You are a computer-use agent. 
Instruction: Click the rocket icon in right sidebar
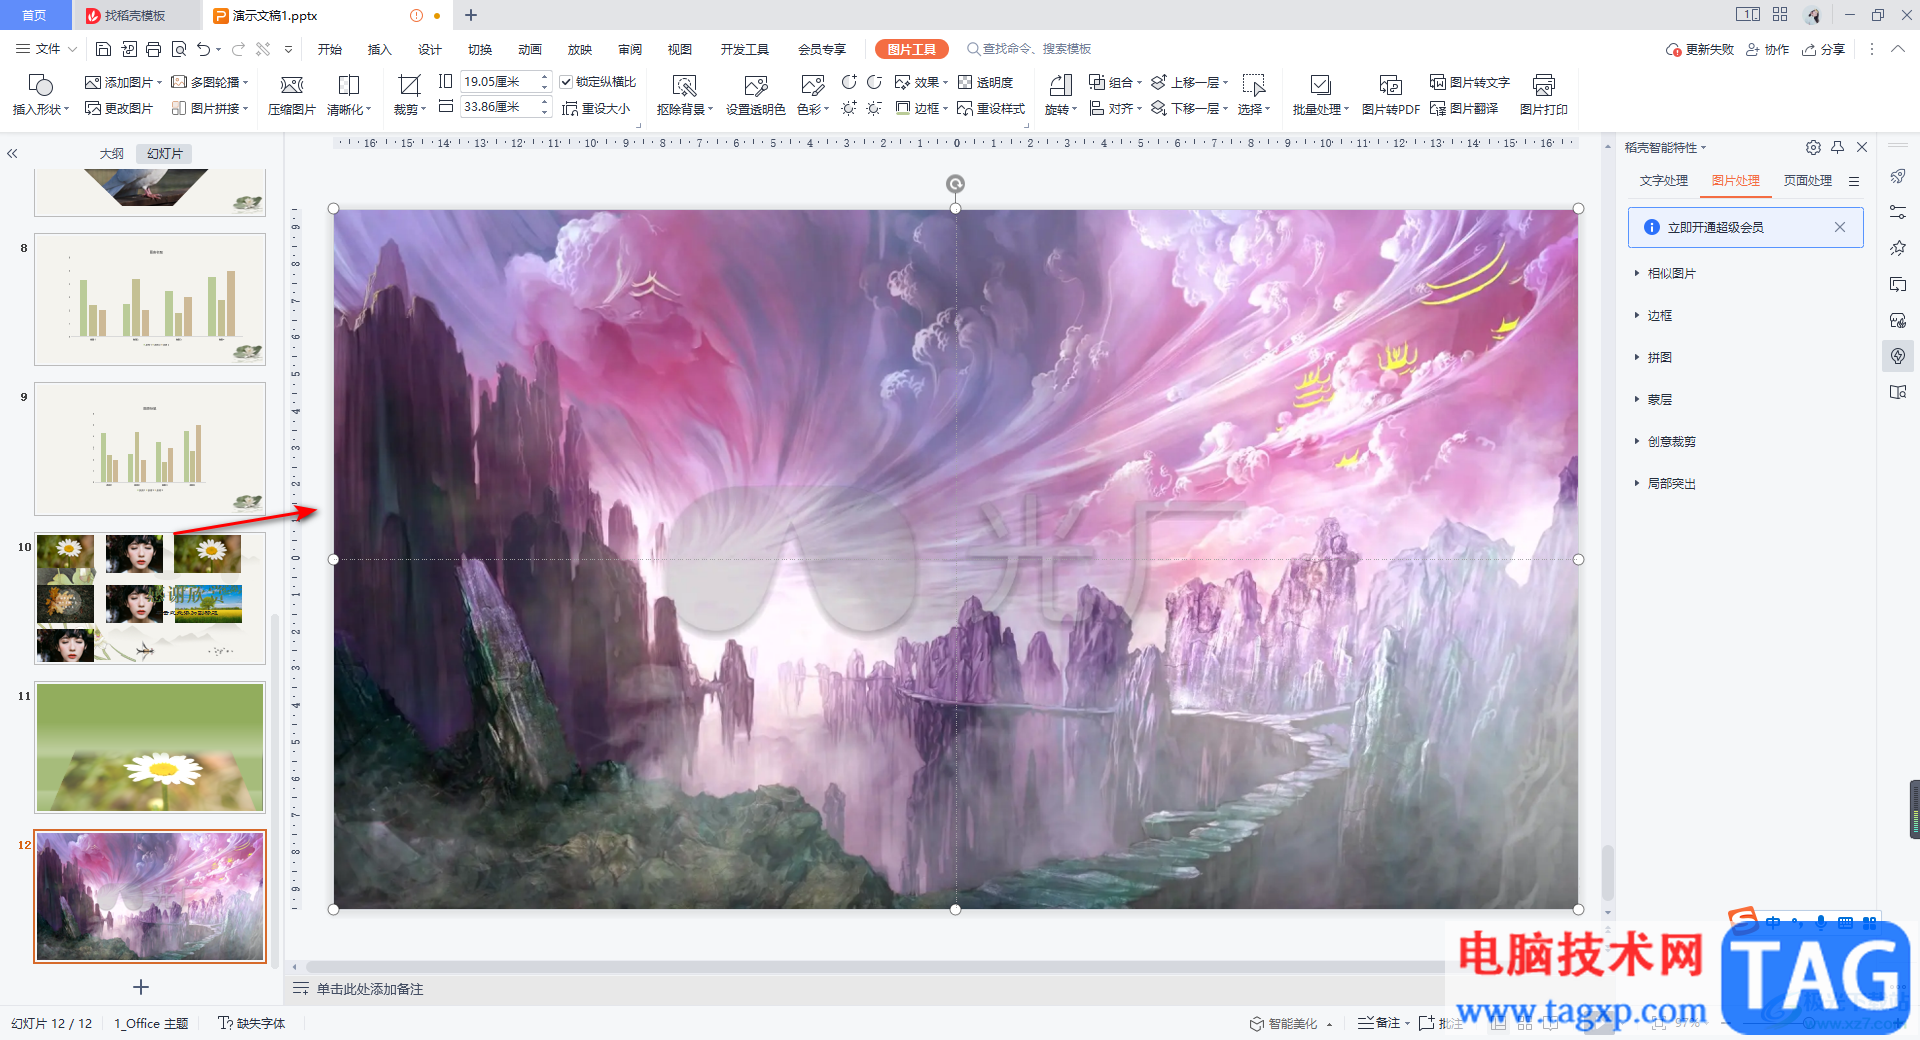1898,176
